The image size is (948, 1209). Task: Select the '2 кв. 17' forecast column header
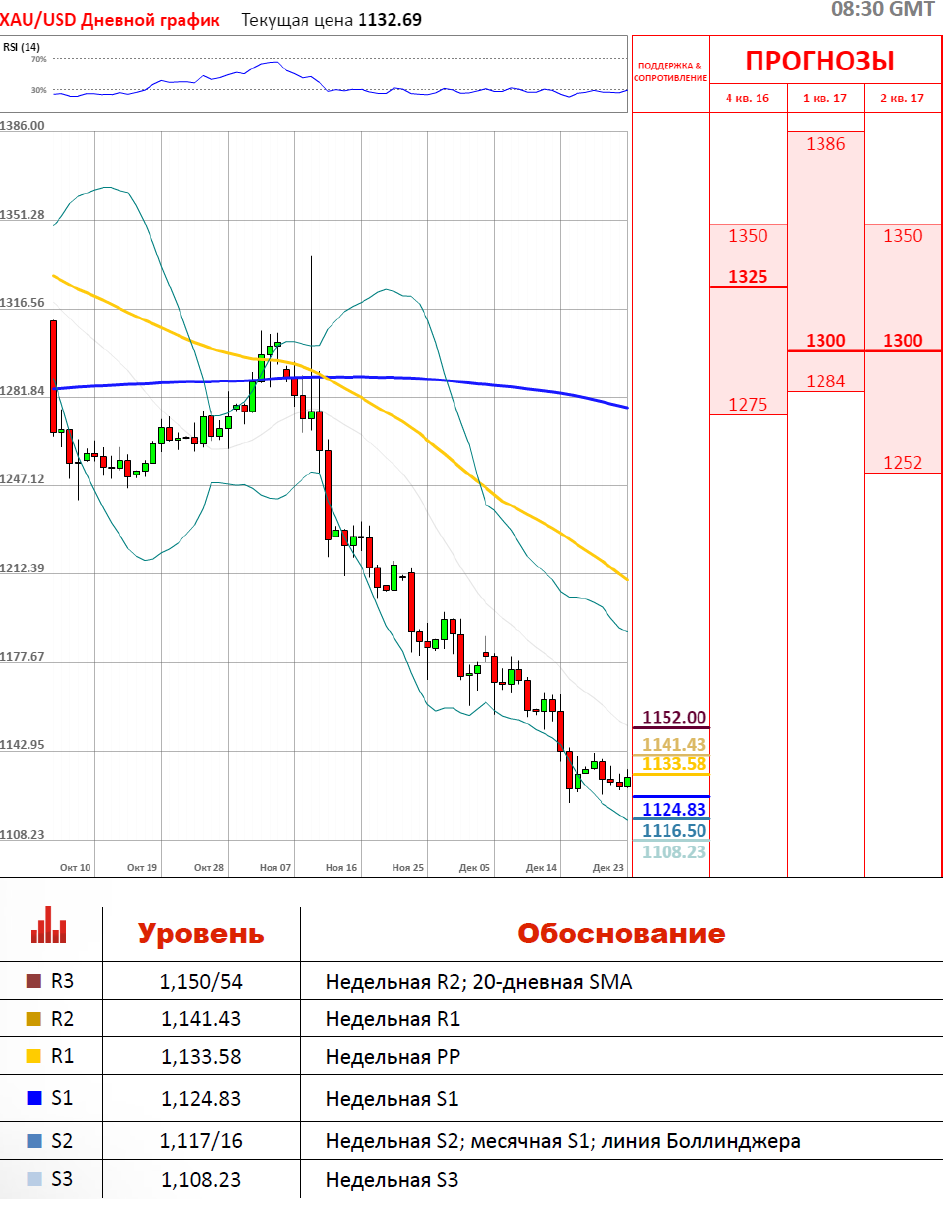click(902, 98)
